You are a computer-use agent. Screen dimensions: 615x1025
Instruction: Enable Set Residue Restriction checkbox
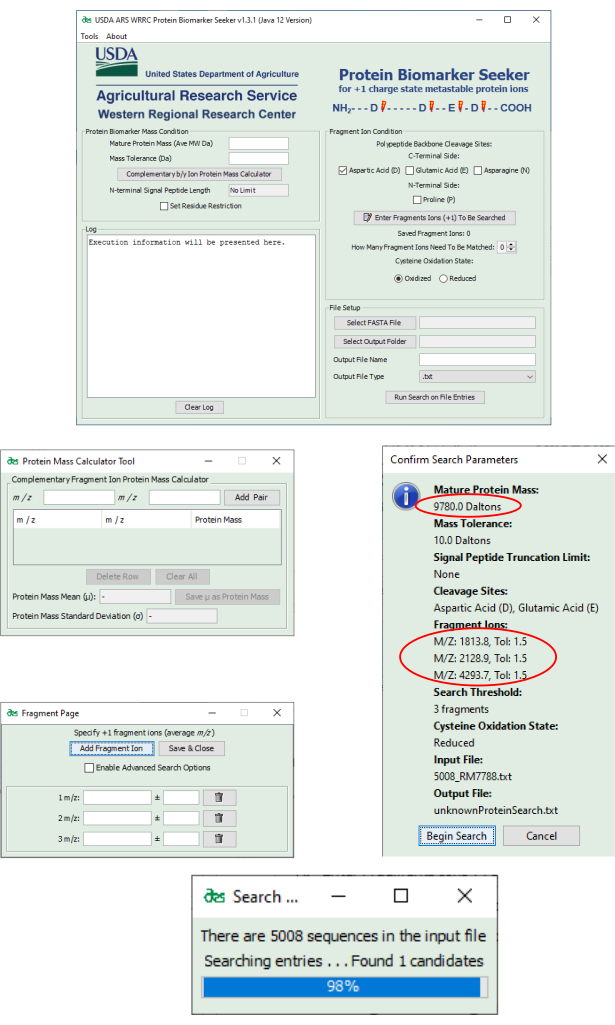tap(164, 206)
